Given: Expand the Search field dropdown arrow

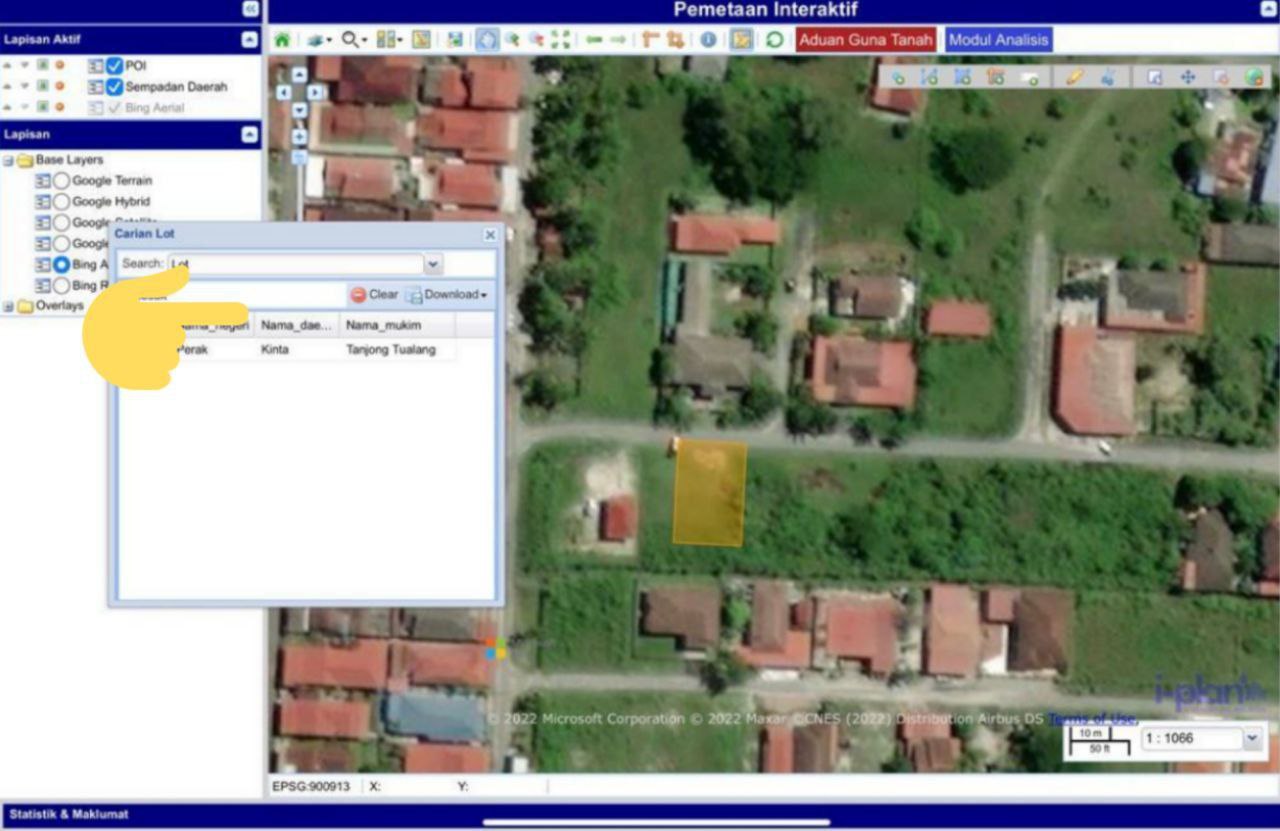Looking at the screenshot, I should coord(433,265).
